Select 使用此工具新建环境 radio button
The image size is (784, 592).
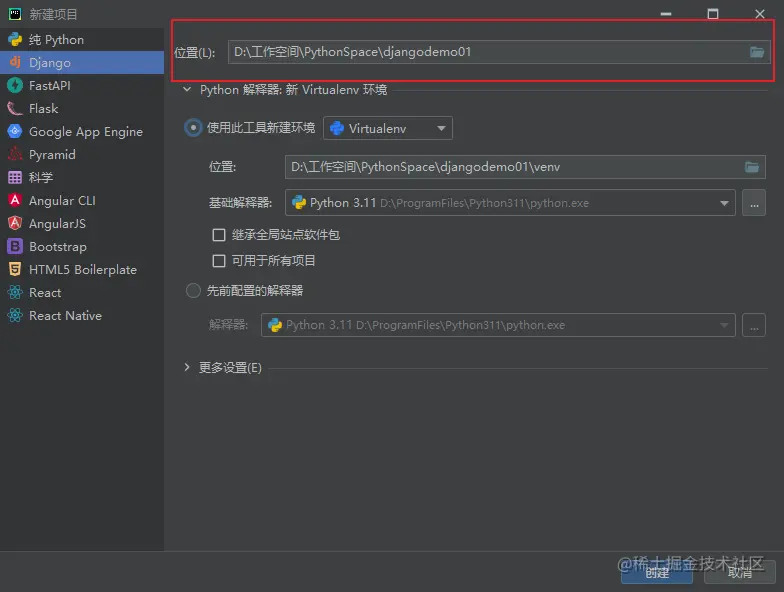(x=193, y=128)
